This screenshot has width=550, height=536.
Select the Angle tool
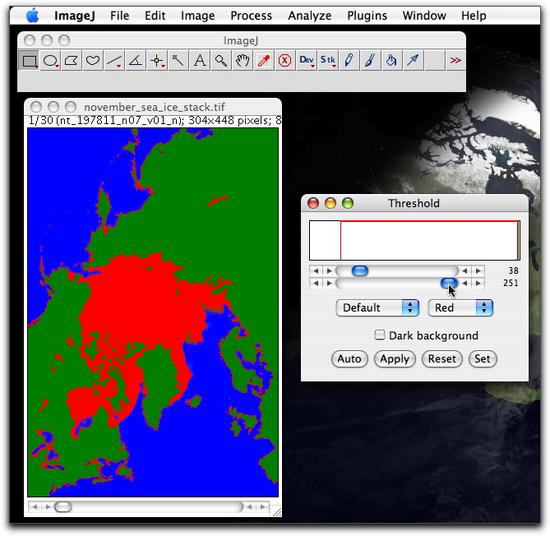[136, 61]
